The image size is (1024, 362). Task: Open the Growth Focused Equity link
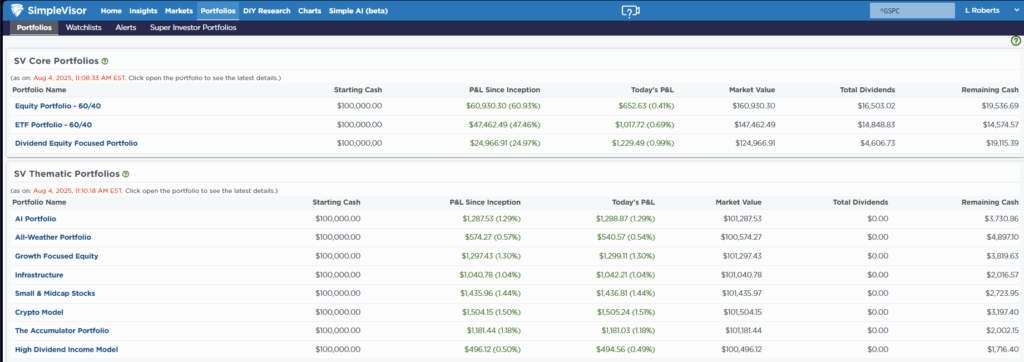pyautogui.click(x=57, y=256)
